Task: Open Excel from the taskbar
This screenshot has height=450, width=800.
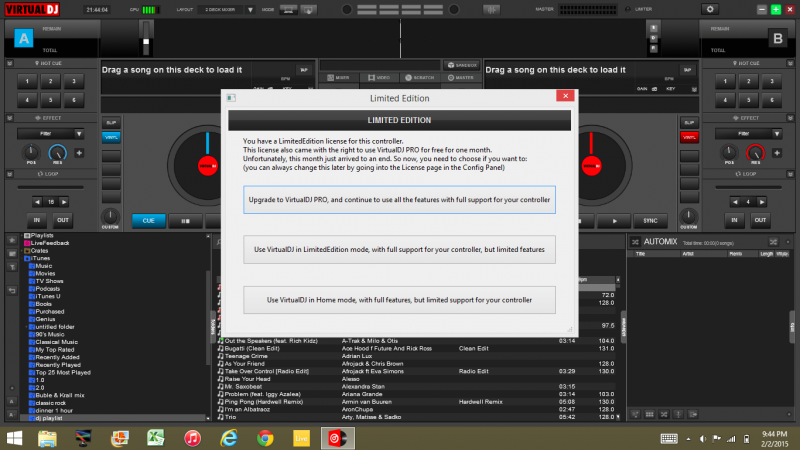Action: tap(156, 438)
